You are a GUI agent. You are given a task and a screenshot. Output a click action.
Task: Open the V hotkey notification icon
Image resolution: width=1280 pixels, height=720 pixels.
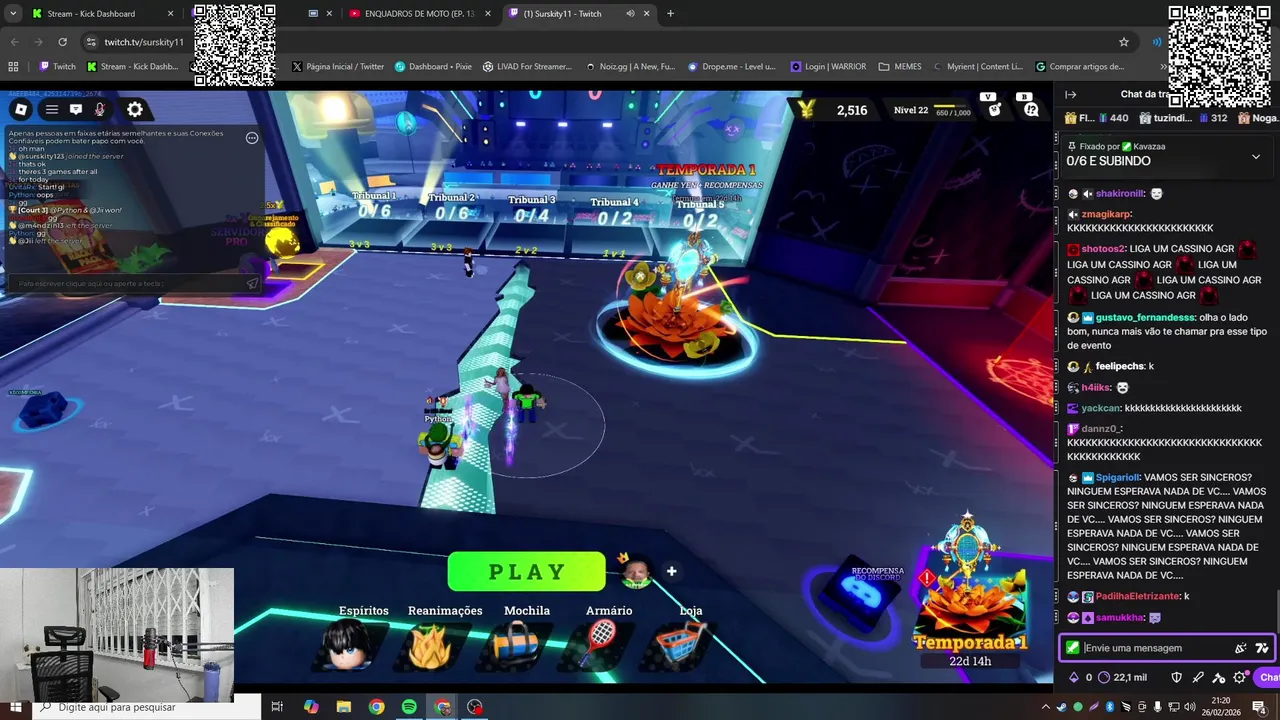tap(992, 106)
